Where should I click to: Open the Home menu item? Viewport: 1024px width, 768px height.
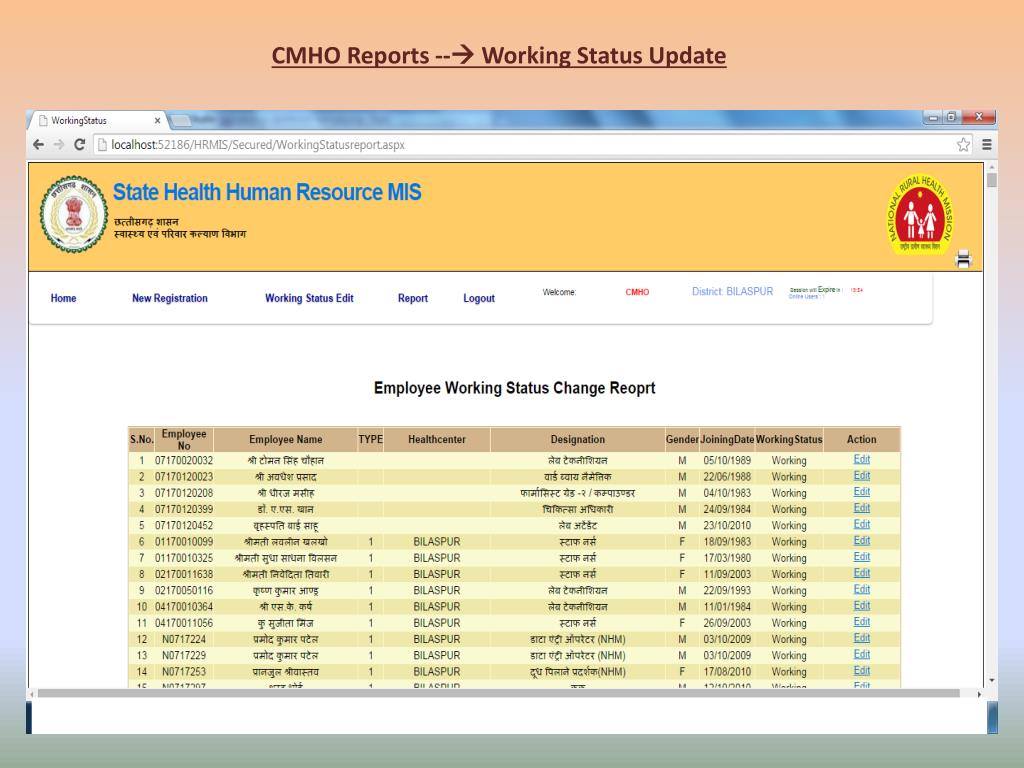click(x=63, y=298)
